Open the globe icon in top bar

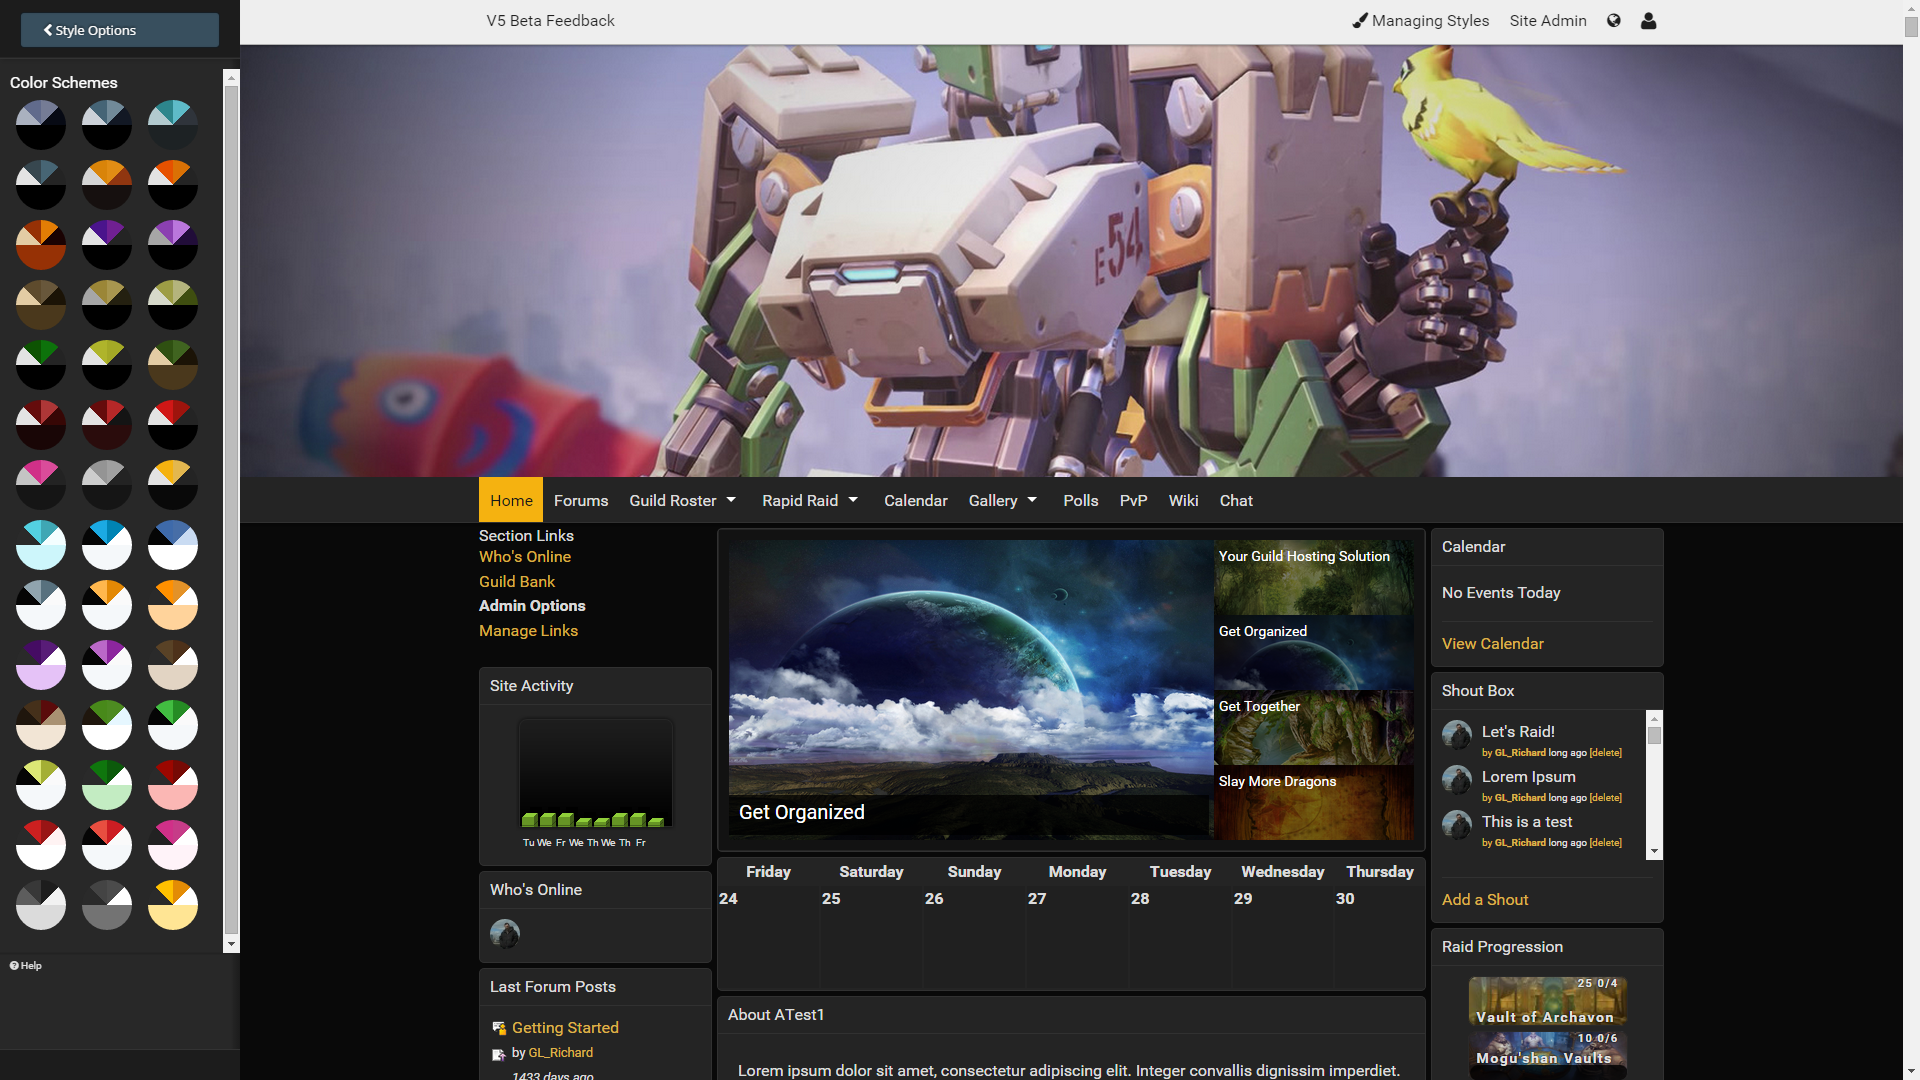[1613, 21]
